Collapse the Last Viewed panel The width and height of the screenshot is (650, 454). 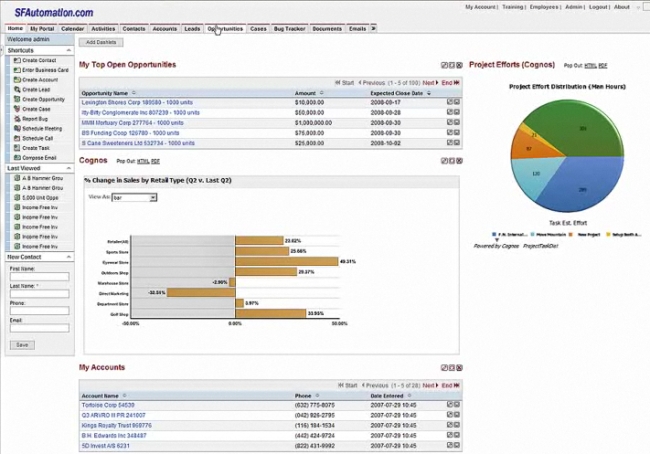click(69, 168)
